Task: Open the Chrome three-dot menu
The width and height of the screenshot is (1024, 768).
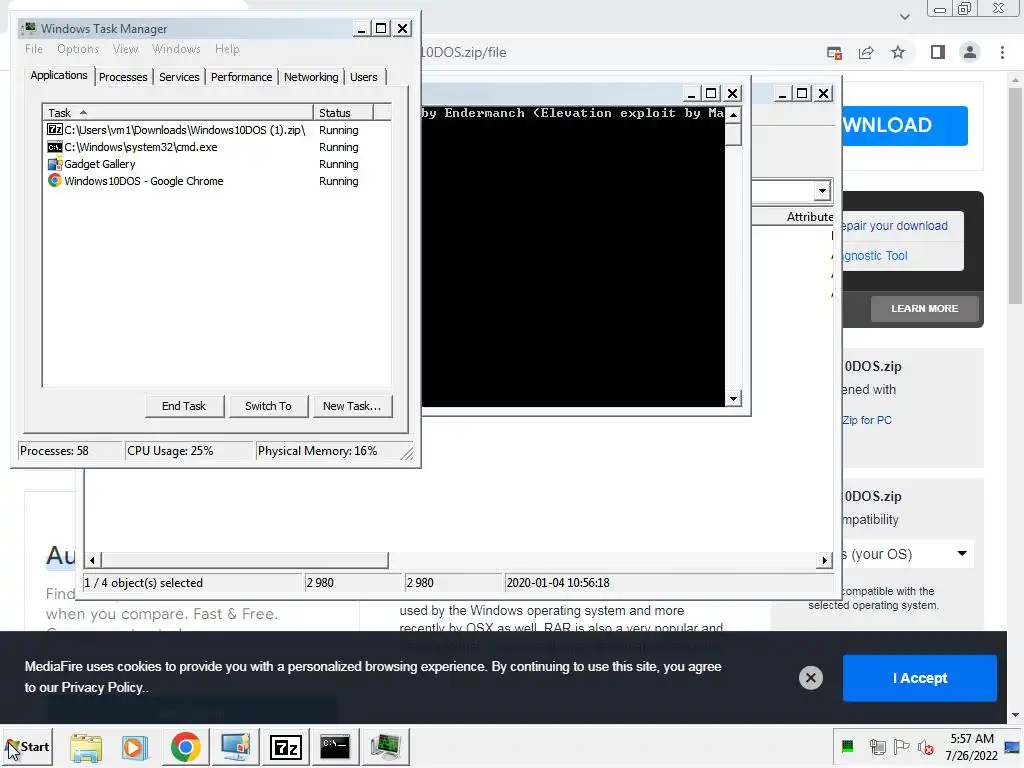Action: click(x=1002, y=52)
